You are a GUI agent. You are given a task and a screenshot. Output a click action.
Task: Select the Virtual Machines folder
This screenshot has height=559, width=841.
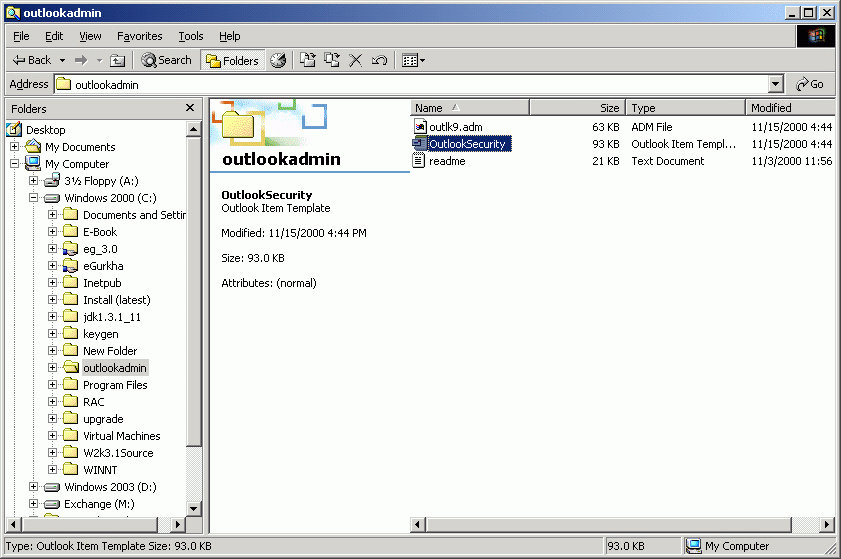click(121, 436)
